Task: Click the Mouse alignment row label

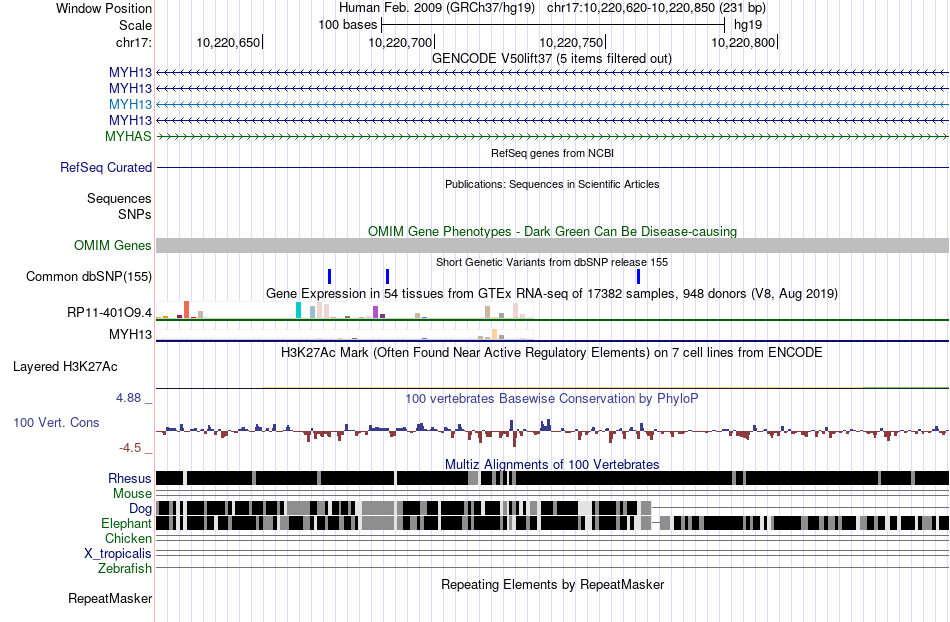Action: 132,494
